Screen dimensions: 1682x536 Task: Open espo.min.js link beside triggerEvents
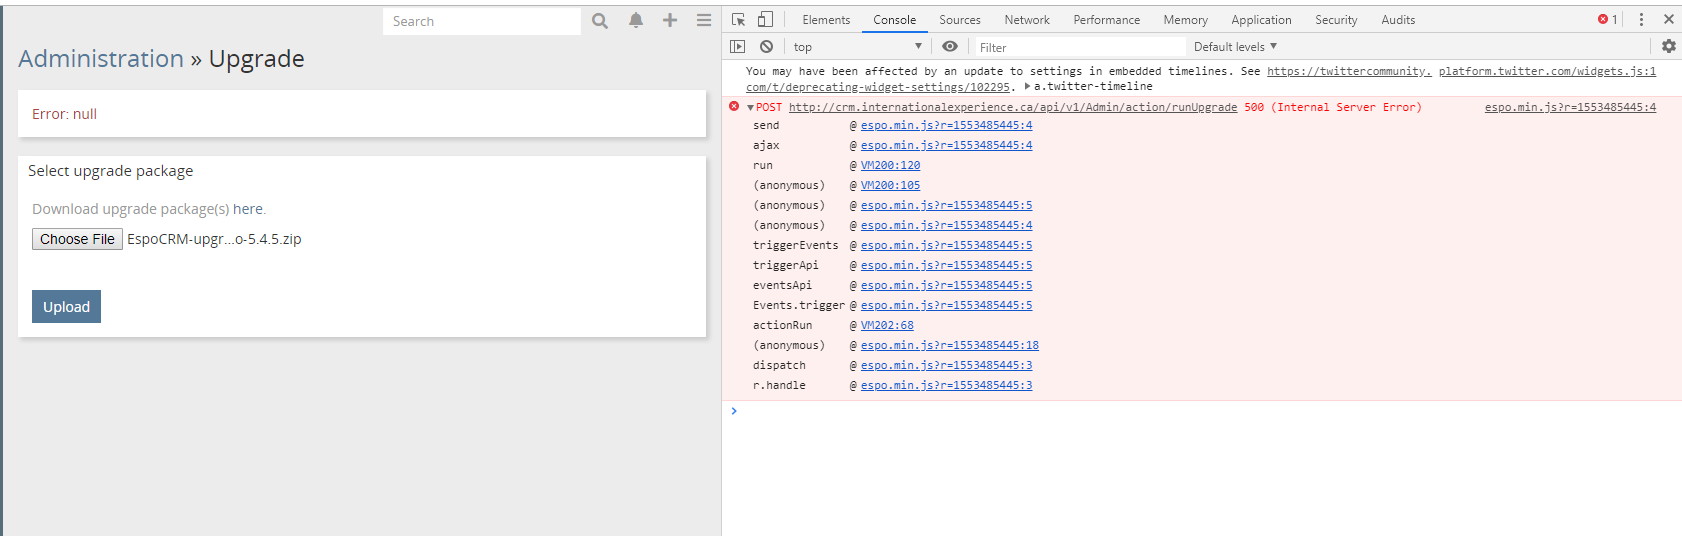pyautogui.click(x=946, y=245)
